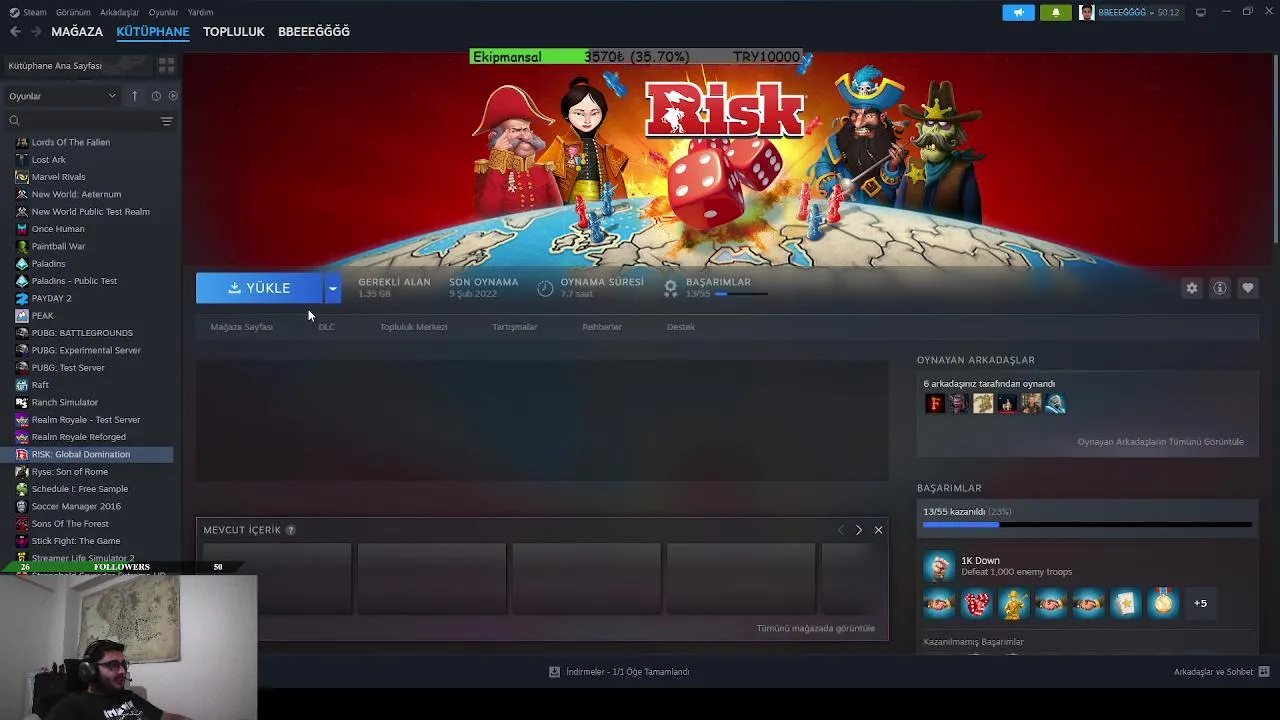This screenshot has width=1280, height=720.
Task: Open the Yardım menu
Action: pos(200,12)
